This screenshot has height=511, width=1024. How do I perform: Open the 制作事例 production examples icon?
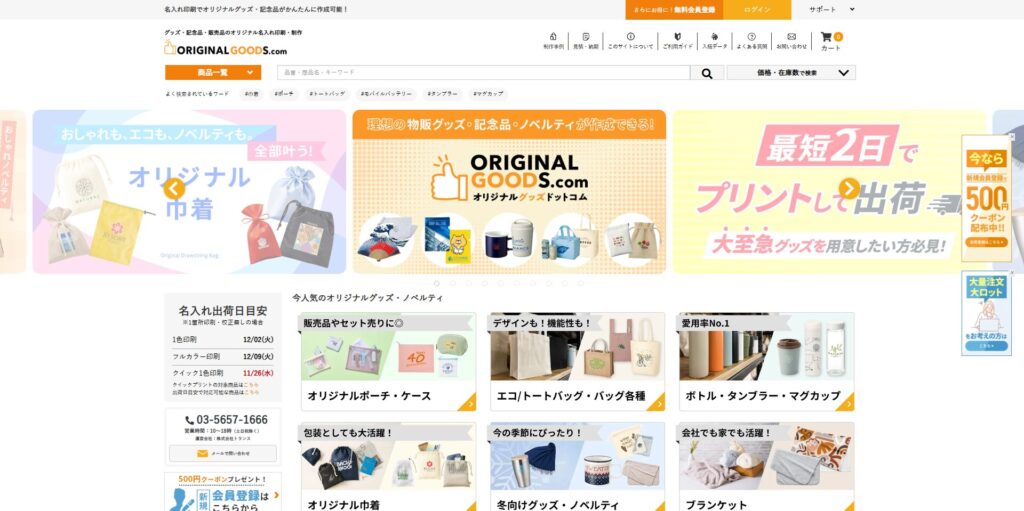[x=553, y=41]
